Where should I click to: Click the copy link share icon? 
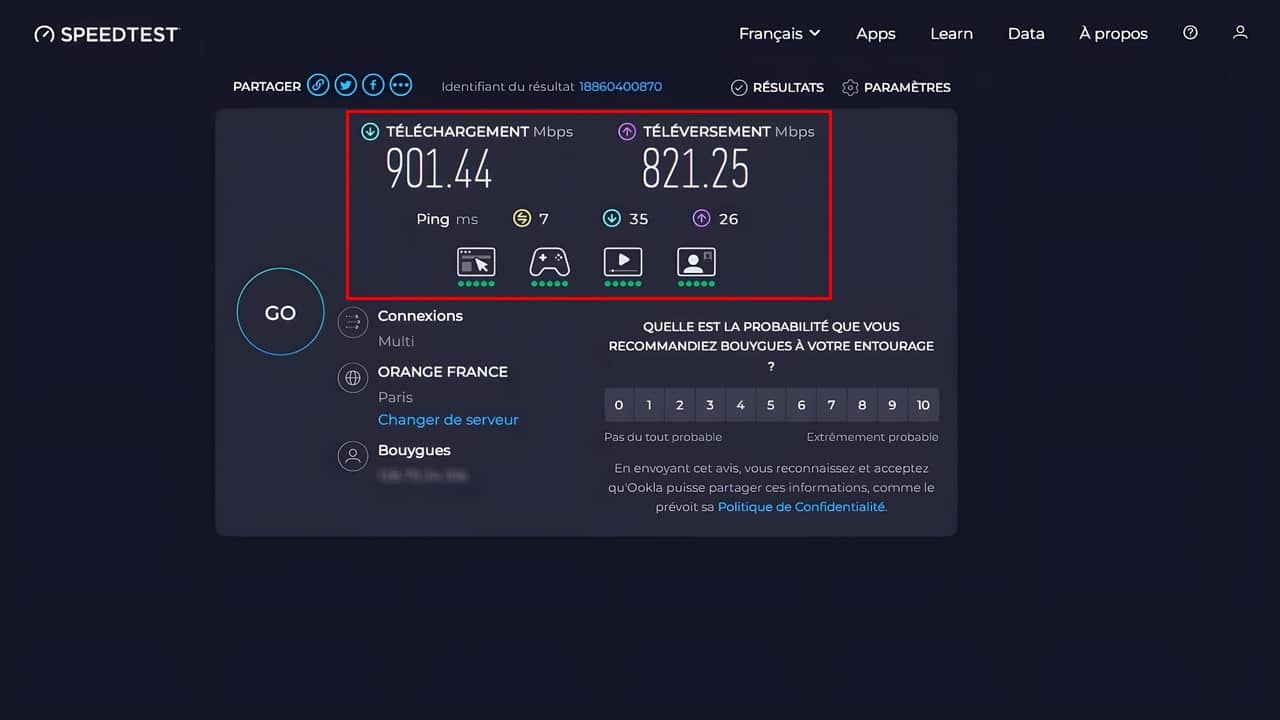point(318,86)
